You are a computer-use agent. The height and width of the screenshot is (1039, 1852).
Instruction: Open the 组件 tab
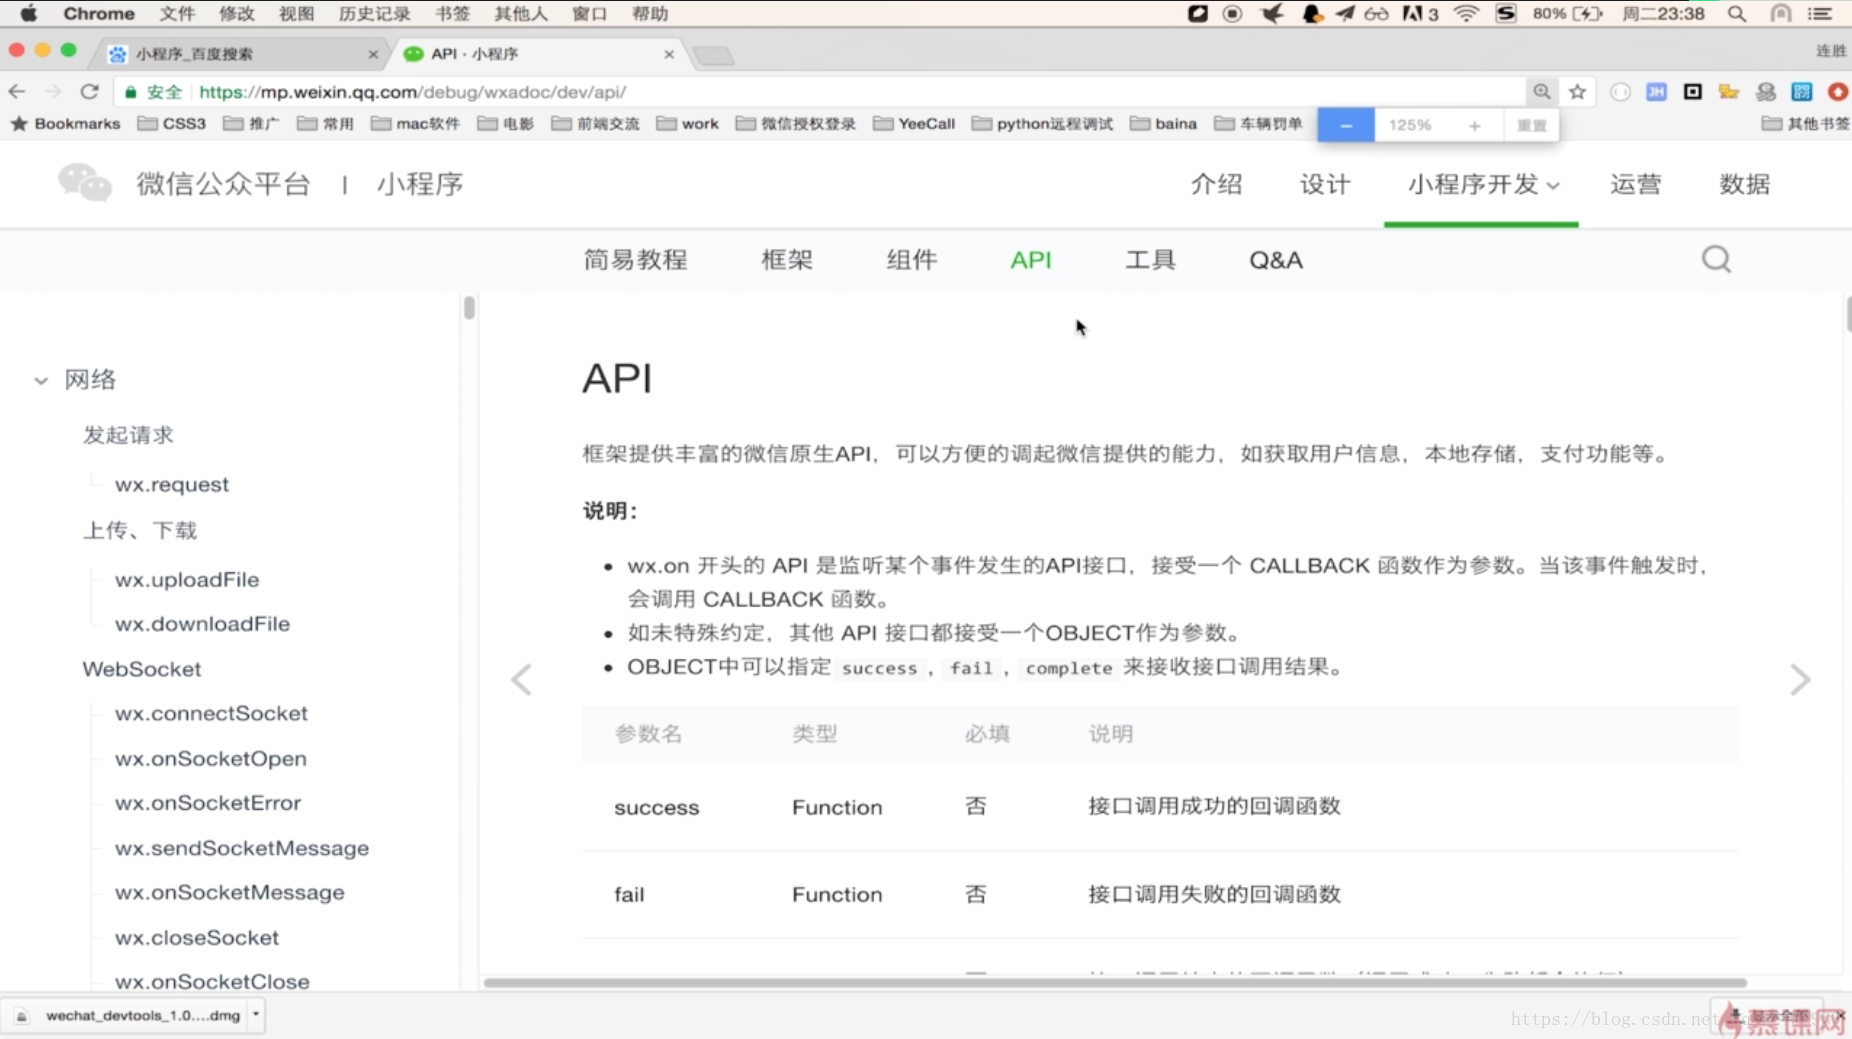tap(912, 259)
